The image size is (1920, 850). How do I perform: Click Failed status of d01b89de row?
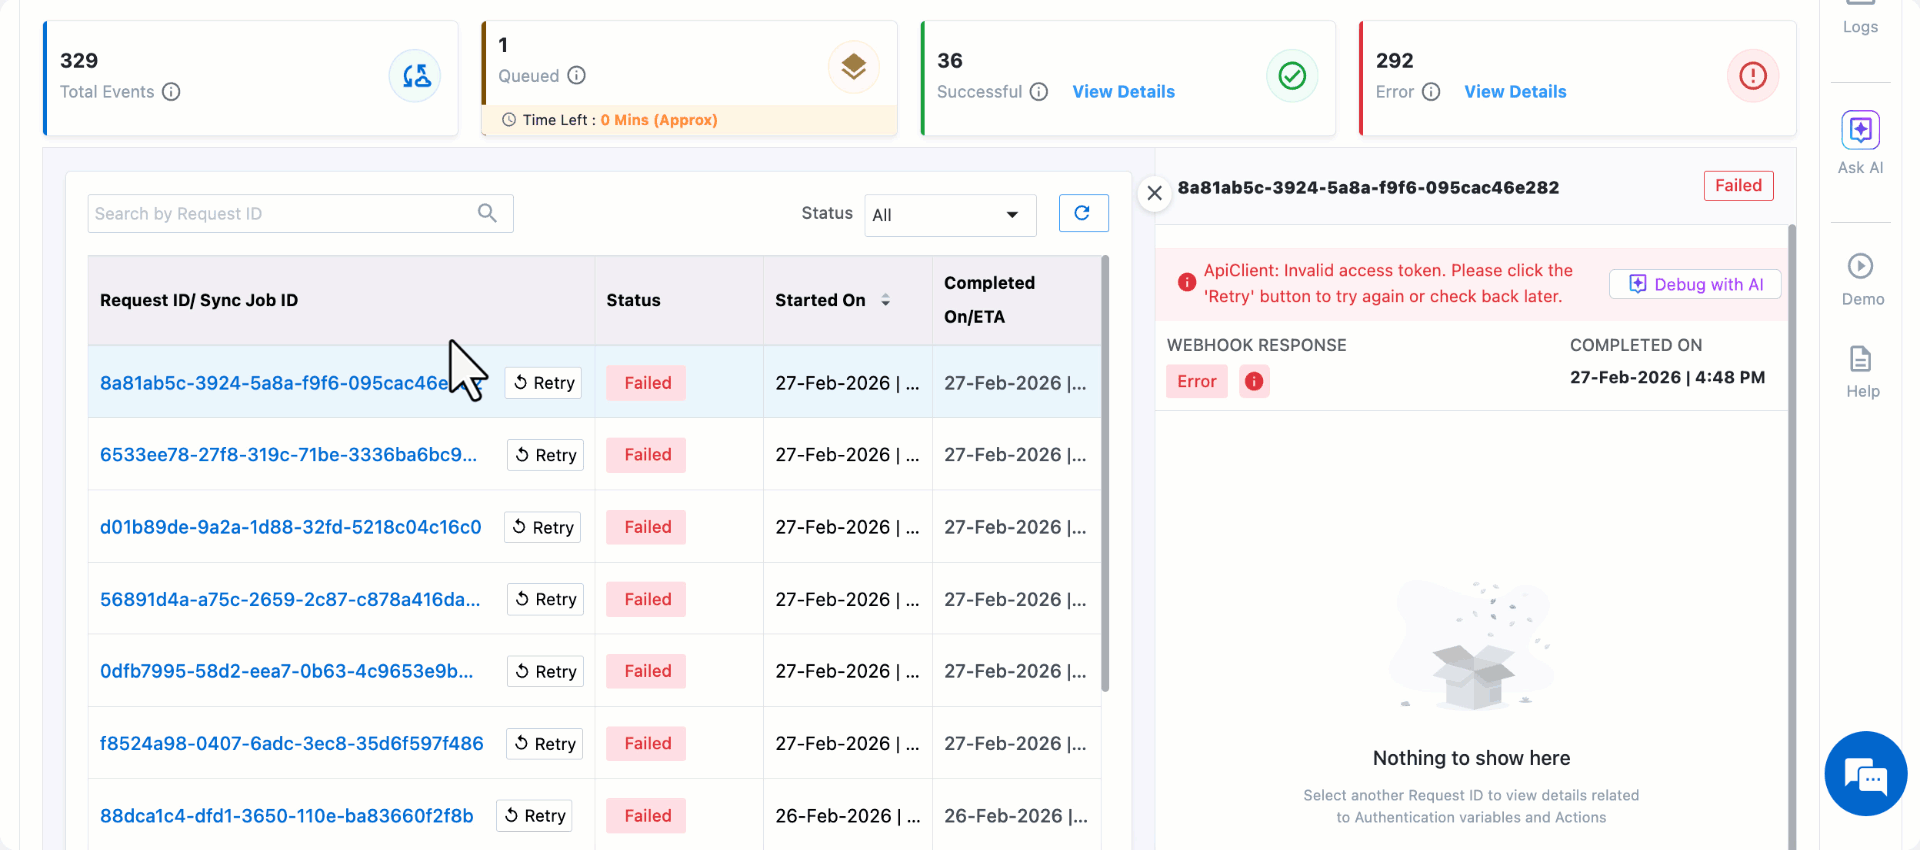[x=647, y=527]
